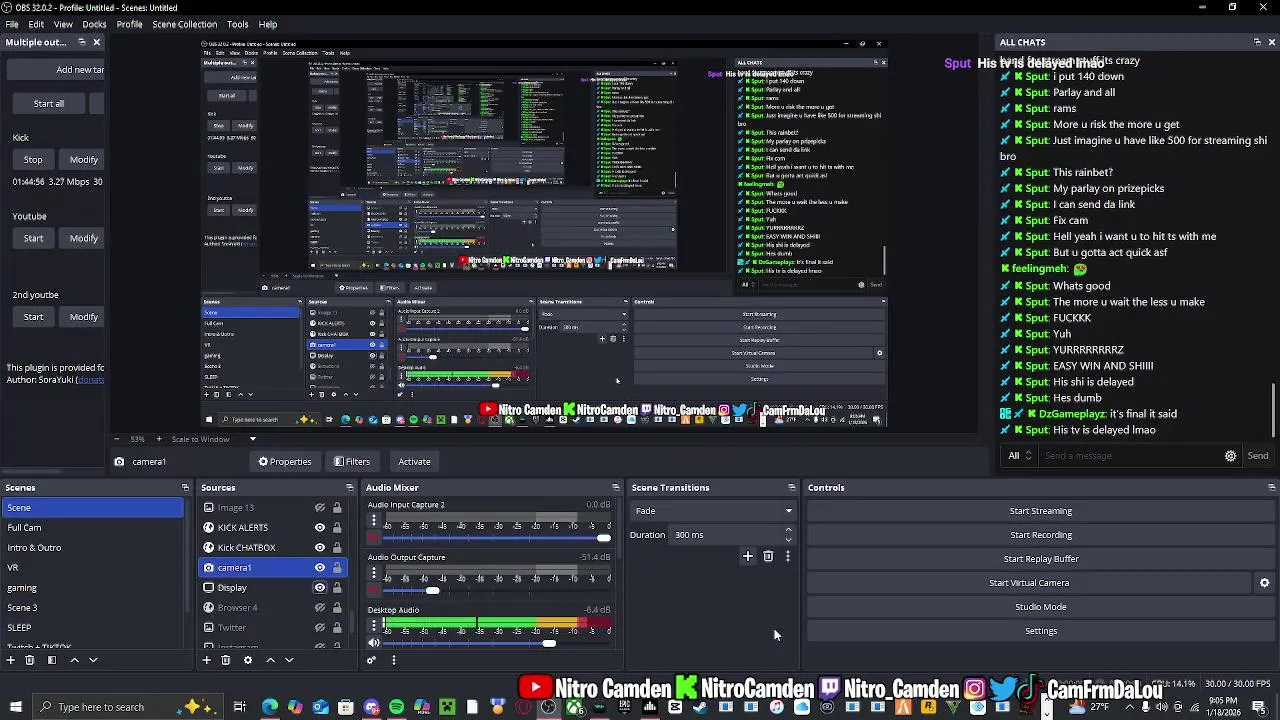Toggle lock on camera1 source
Viewport: 1280px width, 720px height.
337,568
